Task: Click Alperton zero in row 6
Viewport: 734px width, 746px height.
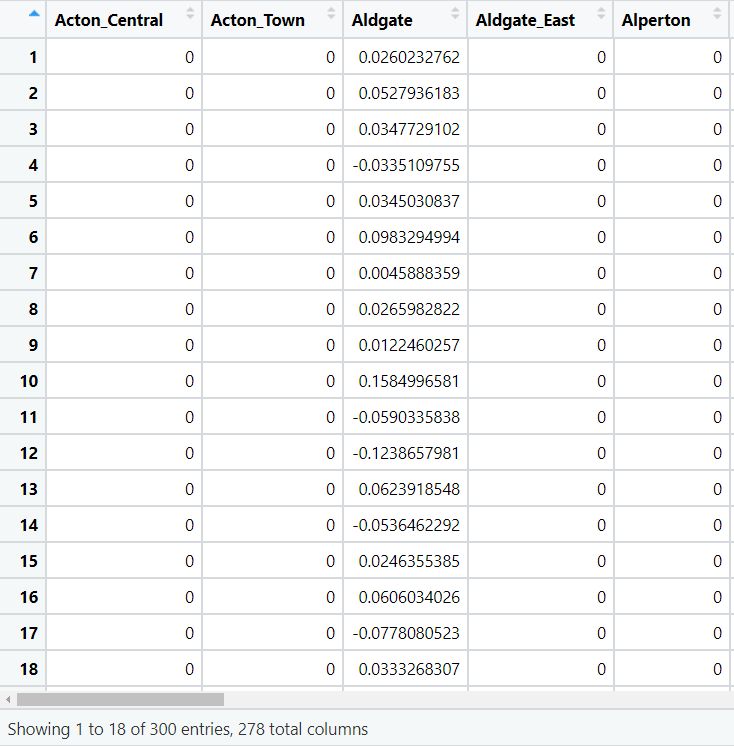Action: [x=717, y=237]
